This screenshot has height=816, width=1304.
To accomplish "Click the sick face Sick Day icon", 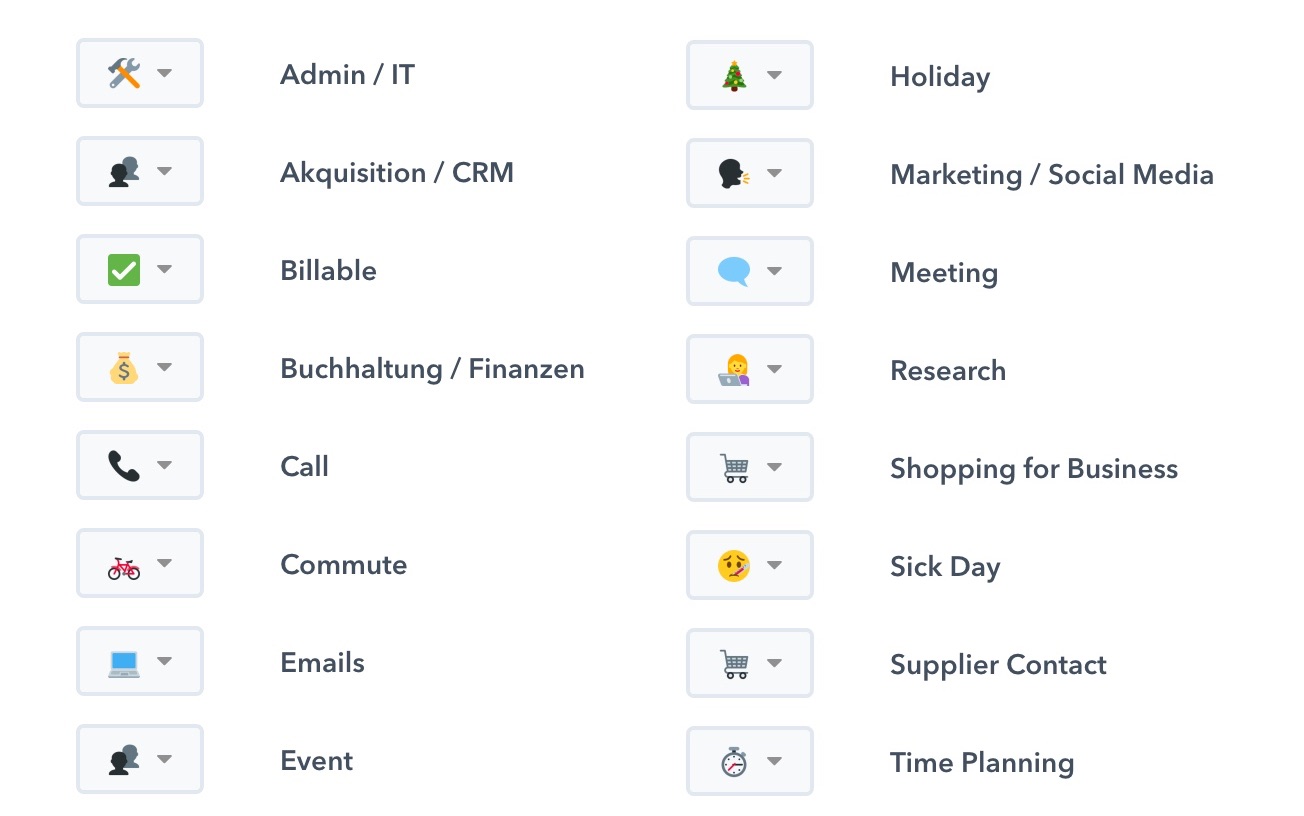I will pyautogui.click(x=734, y=565).
